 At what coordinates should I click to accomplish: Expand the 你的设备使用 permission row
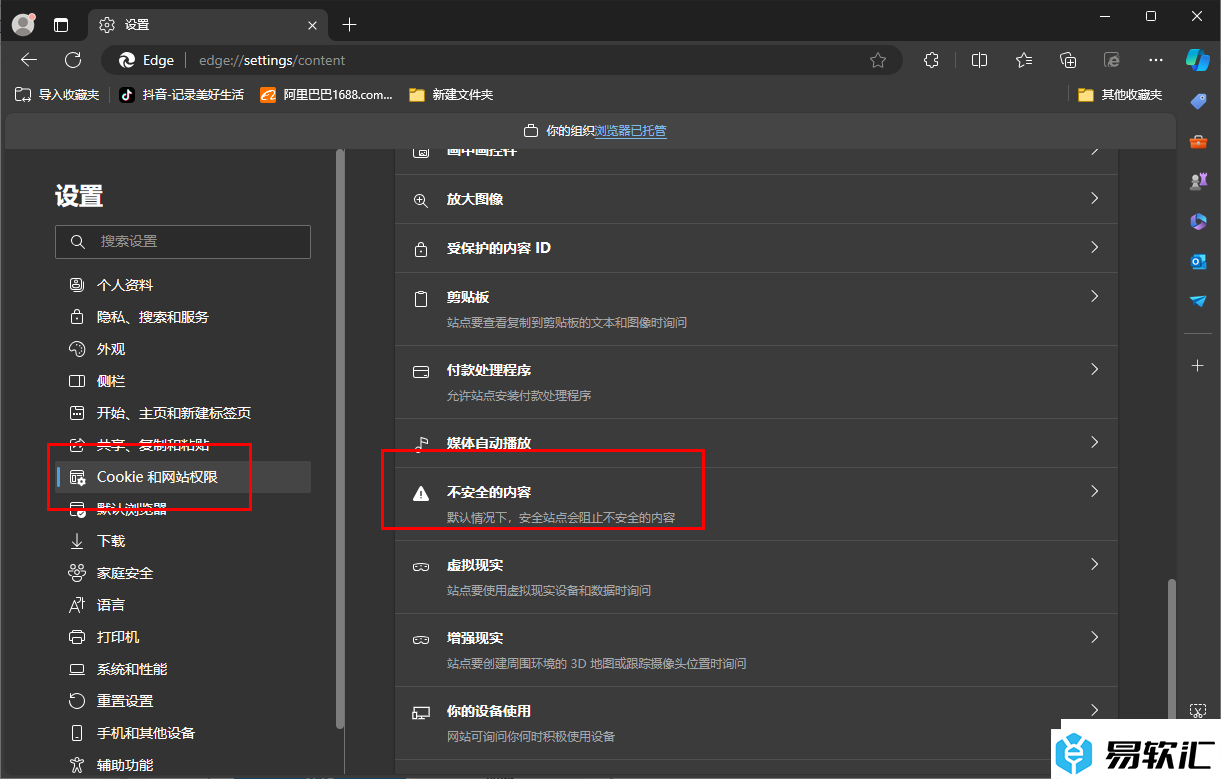click(x=756, y=723)
